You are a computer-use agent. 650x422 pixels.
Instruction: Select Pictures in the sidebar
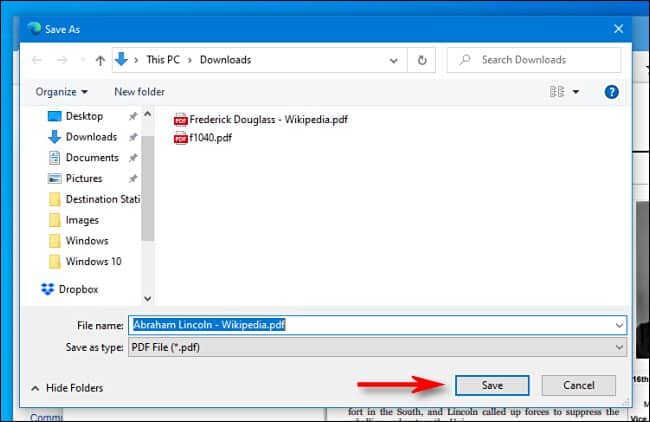pos(84,178)
